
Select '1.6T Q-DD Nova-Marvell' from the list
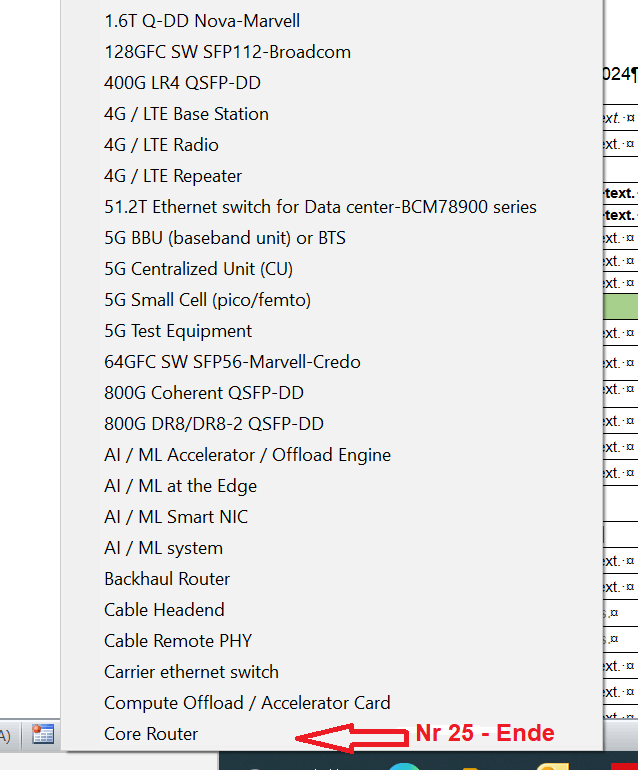click(202, 21)
